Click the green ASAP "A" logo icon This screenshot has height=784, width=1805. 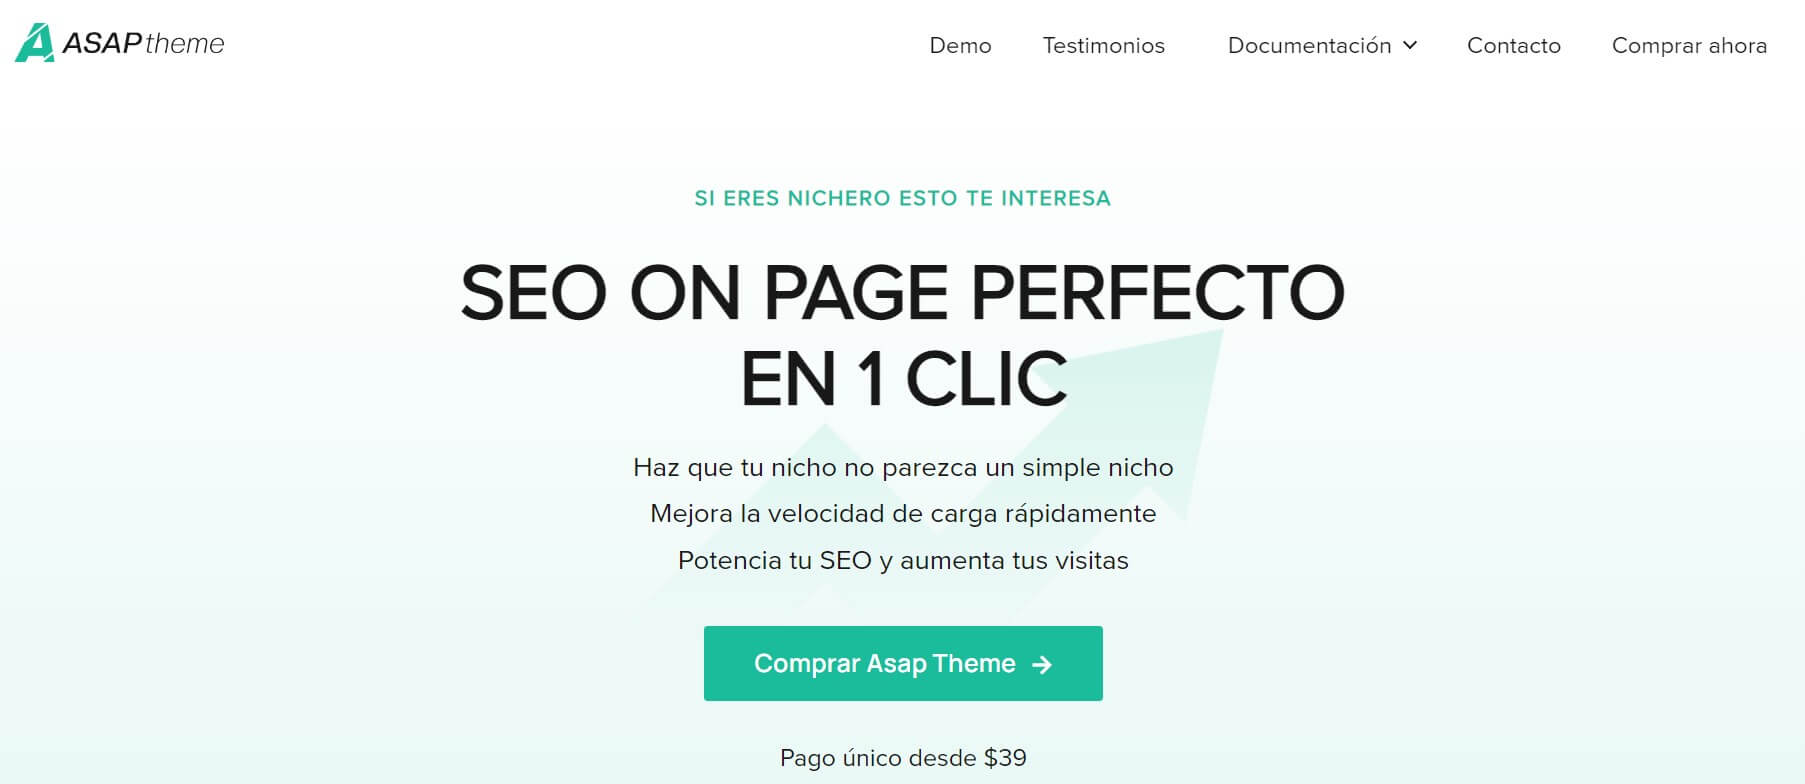coord(34,43)
